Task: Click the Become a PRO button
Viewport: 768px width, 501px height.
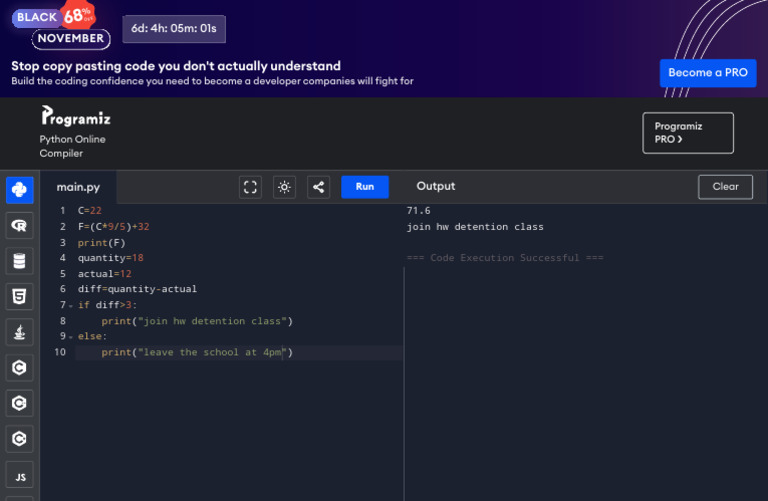Action: (x=708, y=73)
